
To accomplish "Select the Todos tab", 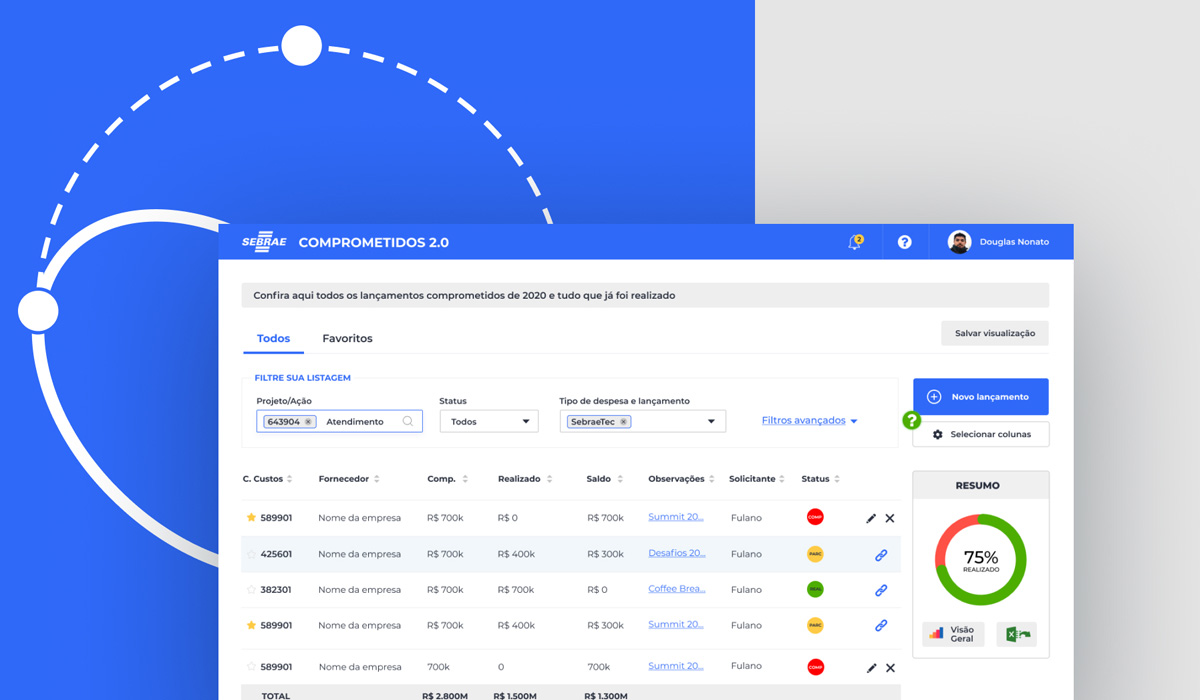I will point(273,339).
